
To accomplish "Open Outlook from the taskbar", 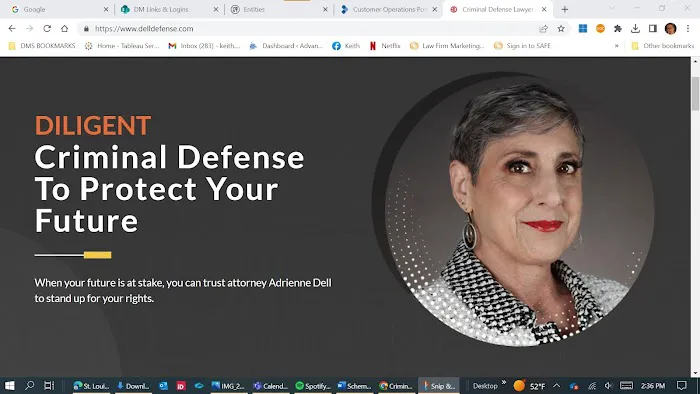I will 163,386.
